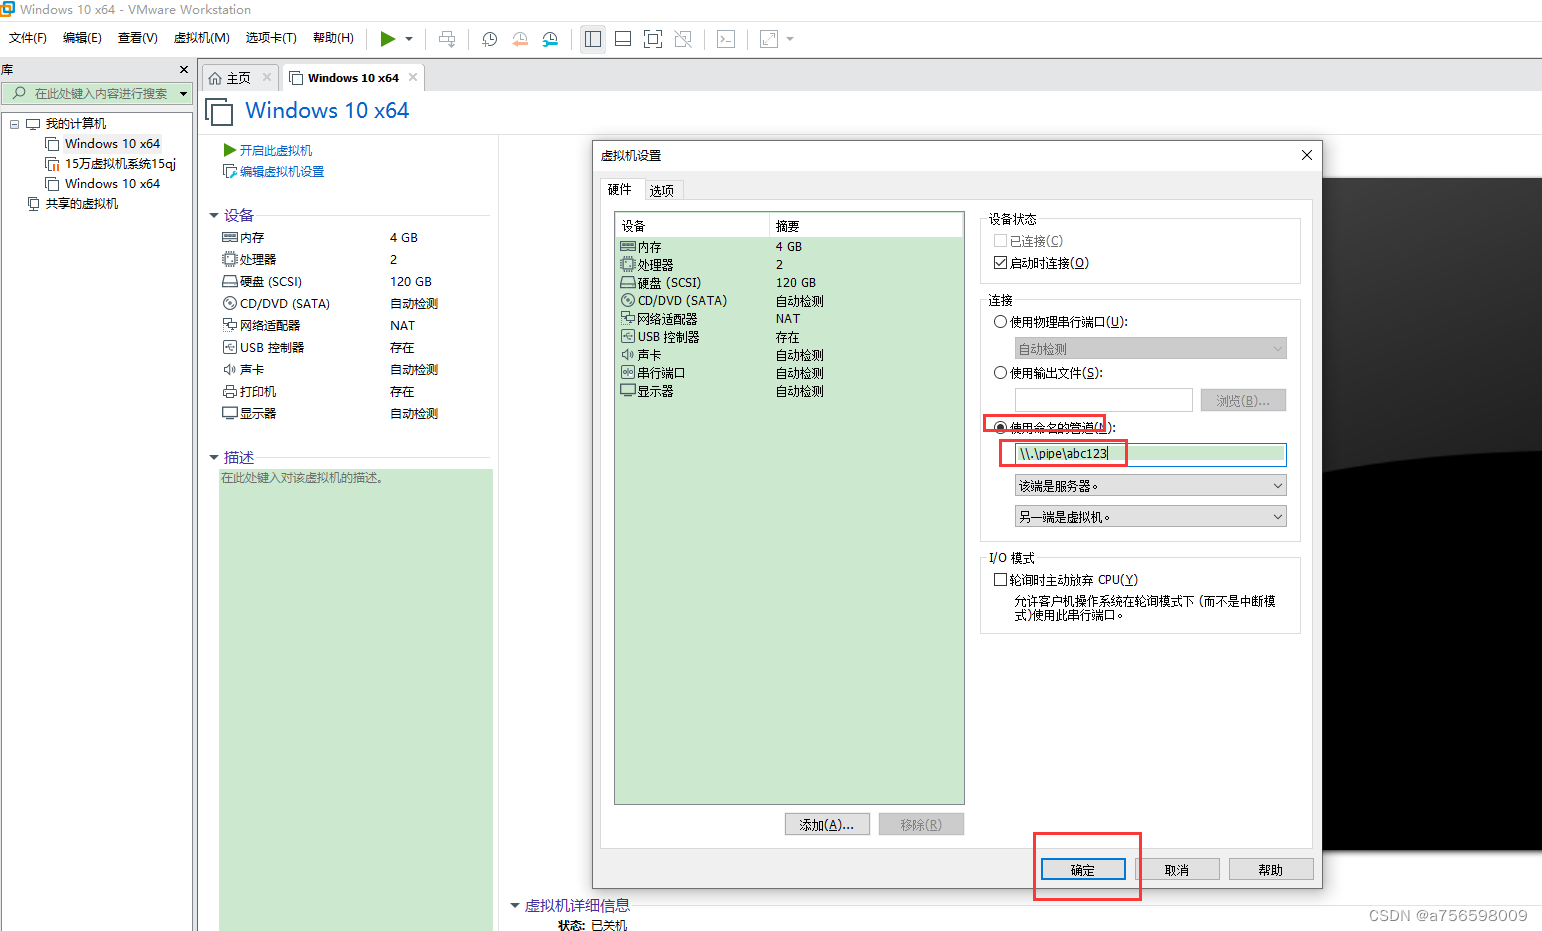
Task: Open the 查看(V) menu
Action: point(137,38)
